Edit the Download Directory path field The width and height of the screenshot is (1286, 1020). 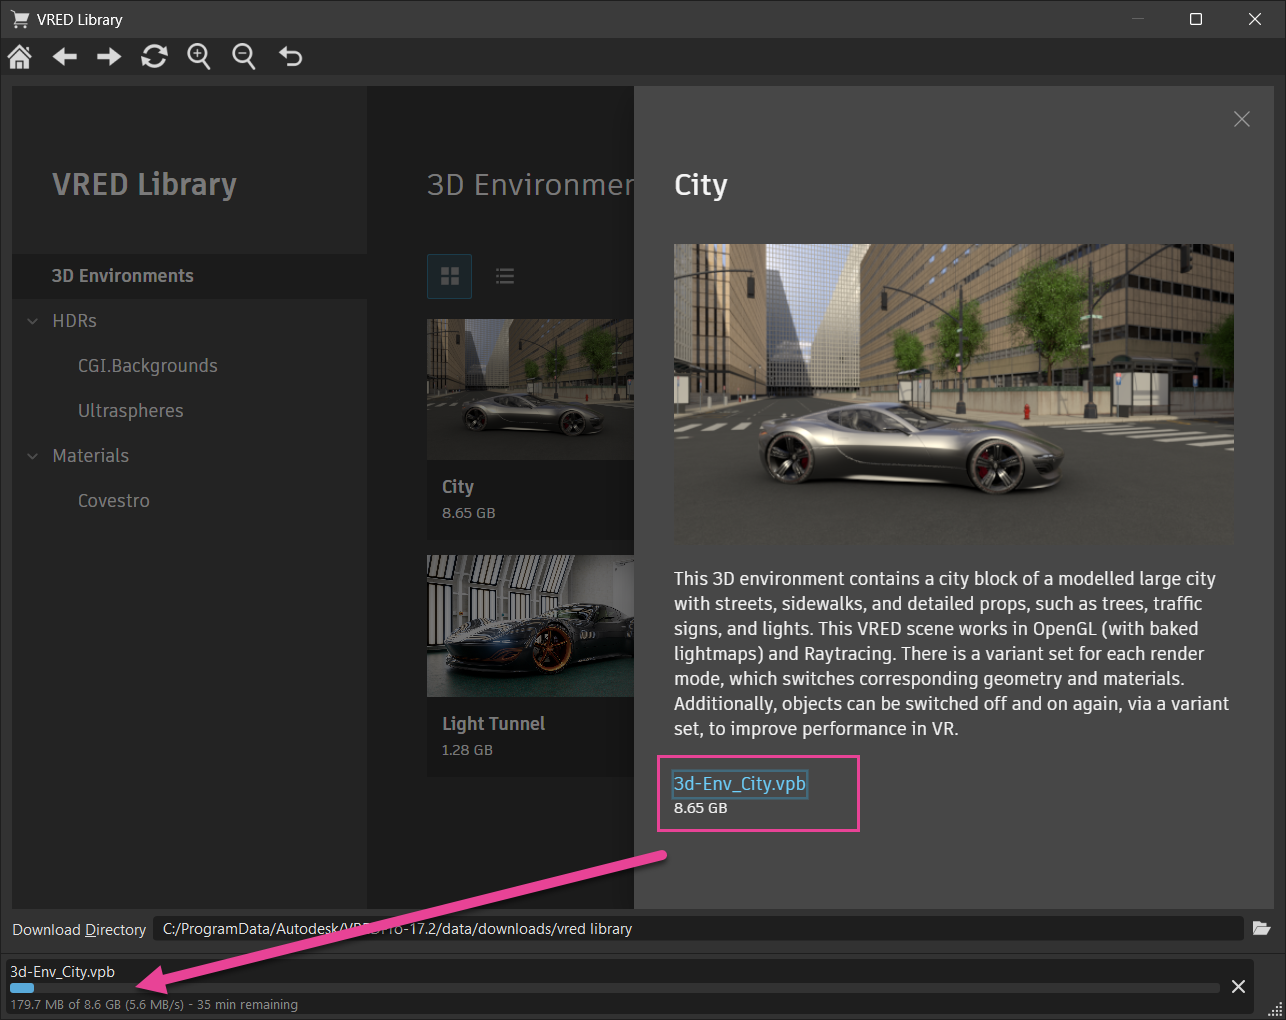[x=698, y=929]
